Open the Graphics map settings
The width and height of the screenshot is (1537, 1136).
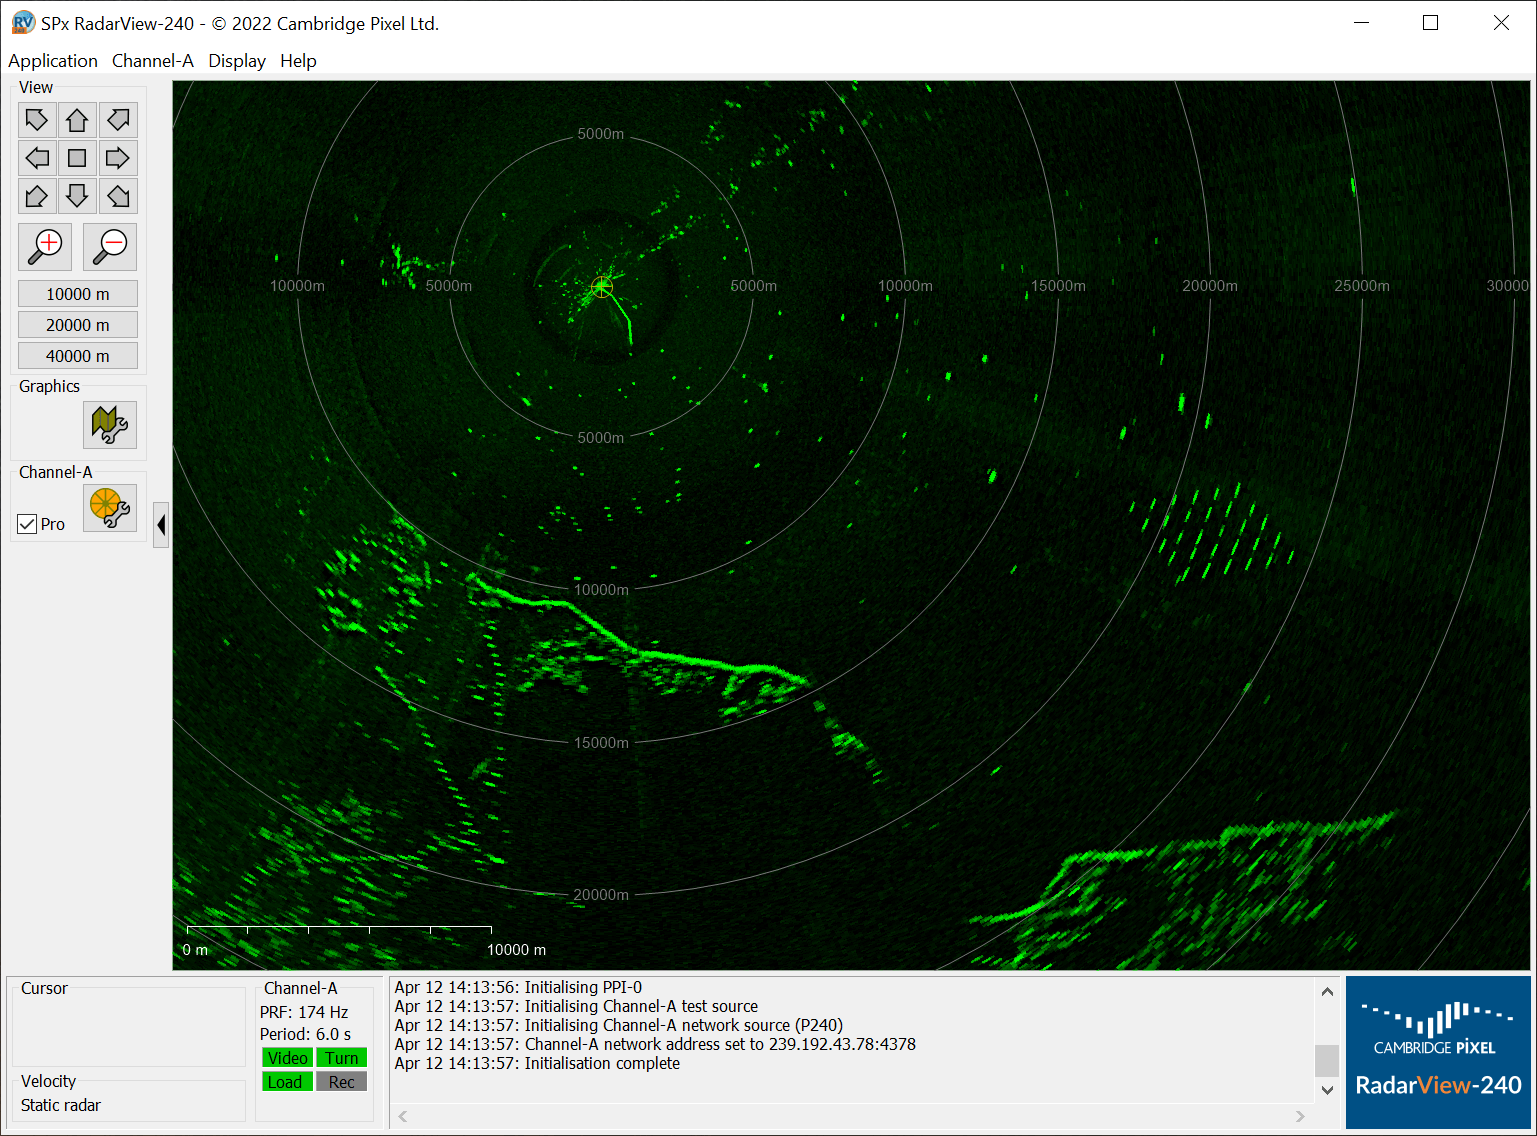tap(110, 425)
